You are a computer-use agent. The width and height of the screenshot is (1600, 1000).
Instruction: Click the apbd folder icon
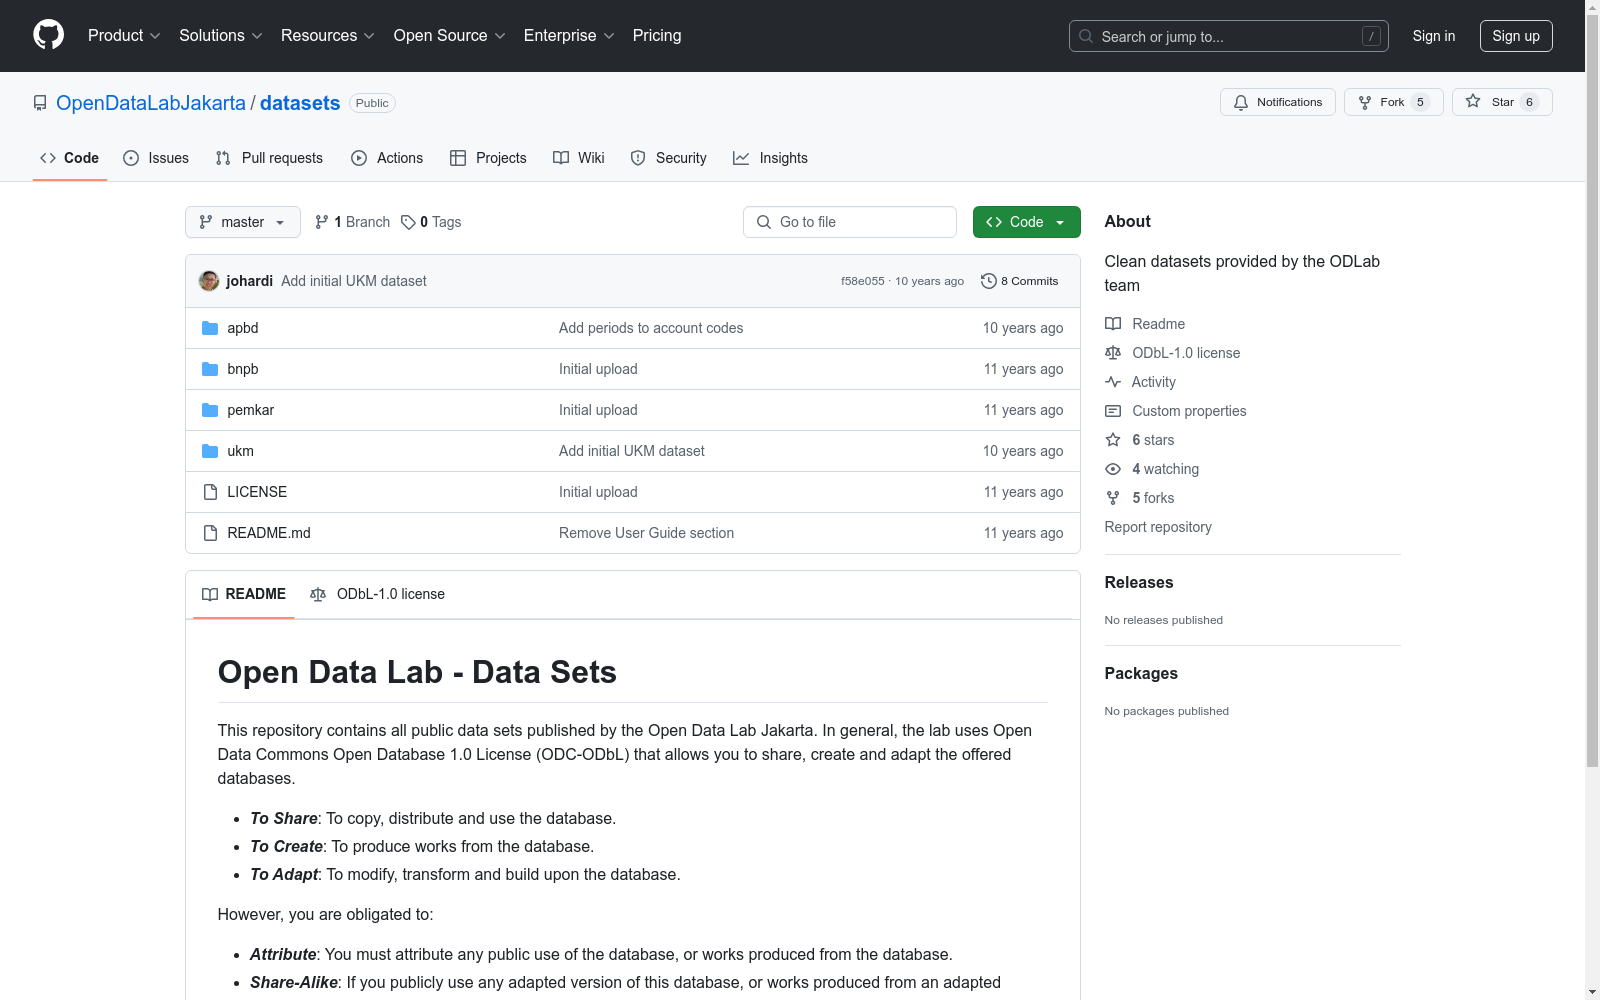[x=210, y=328]
